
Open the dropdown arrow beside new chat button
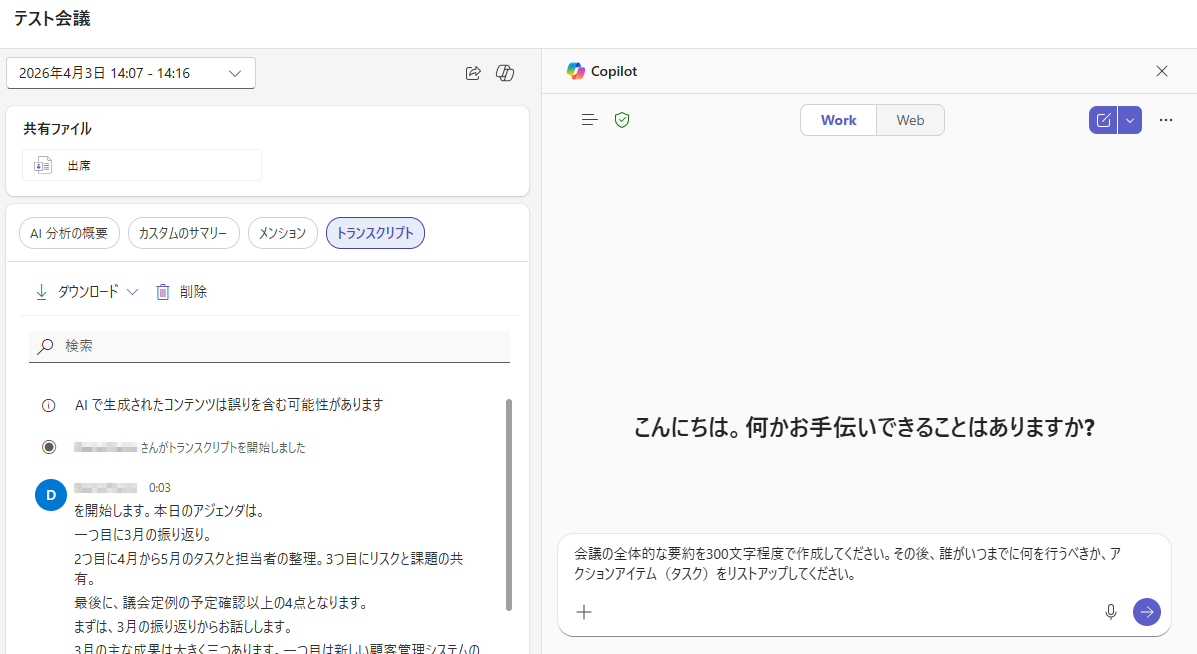tap(1130, 120)
